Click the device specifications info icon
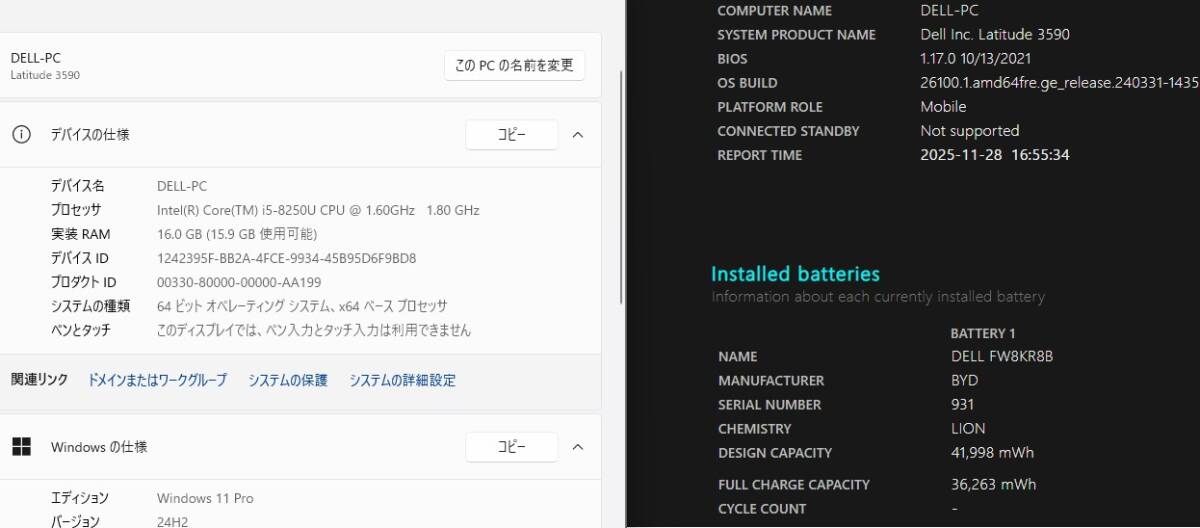The width and height of the screenshot is (1200, 528). point(21,135)
